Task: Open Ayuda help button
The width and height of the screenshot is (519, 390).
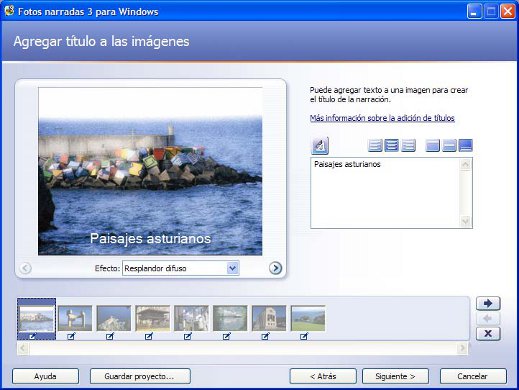Action: [x=45, y=376]
